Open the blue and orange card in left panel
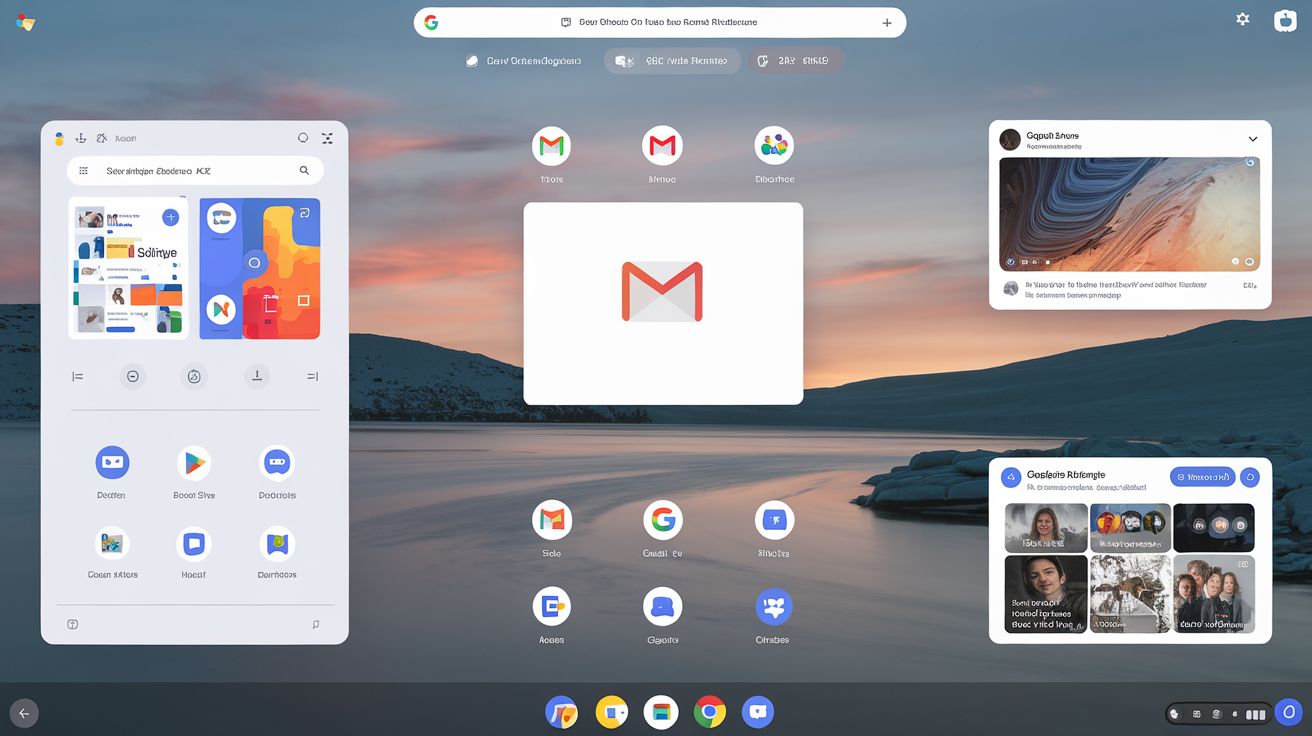Screen dimensions: 1312x736 pyautogui.click(x=260, y=268)
